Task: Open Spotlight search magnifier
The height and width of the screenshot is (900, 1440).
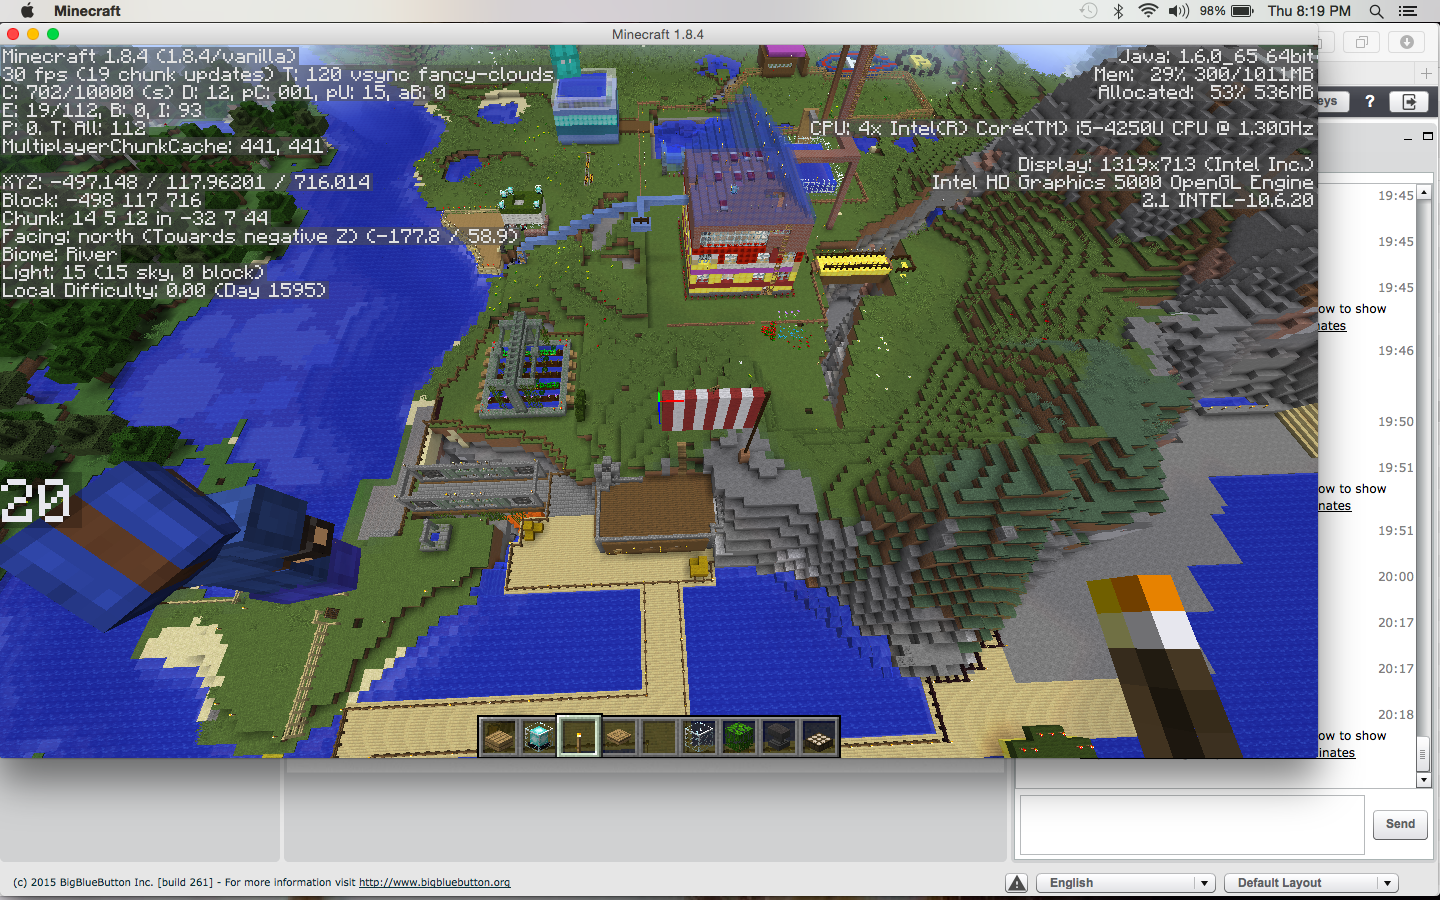Action: 1377,11
